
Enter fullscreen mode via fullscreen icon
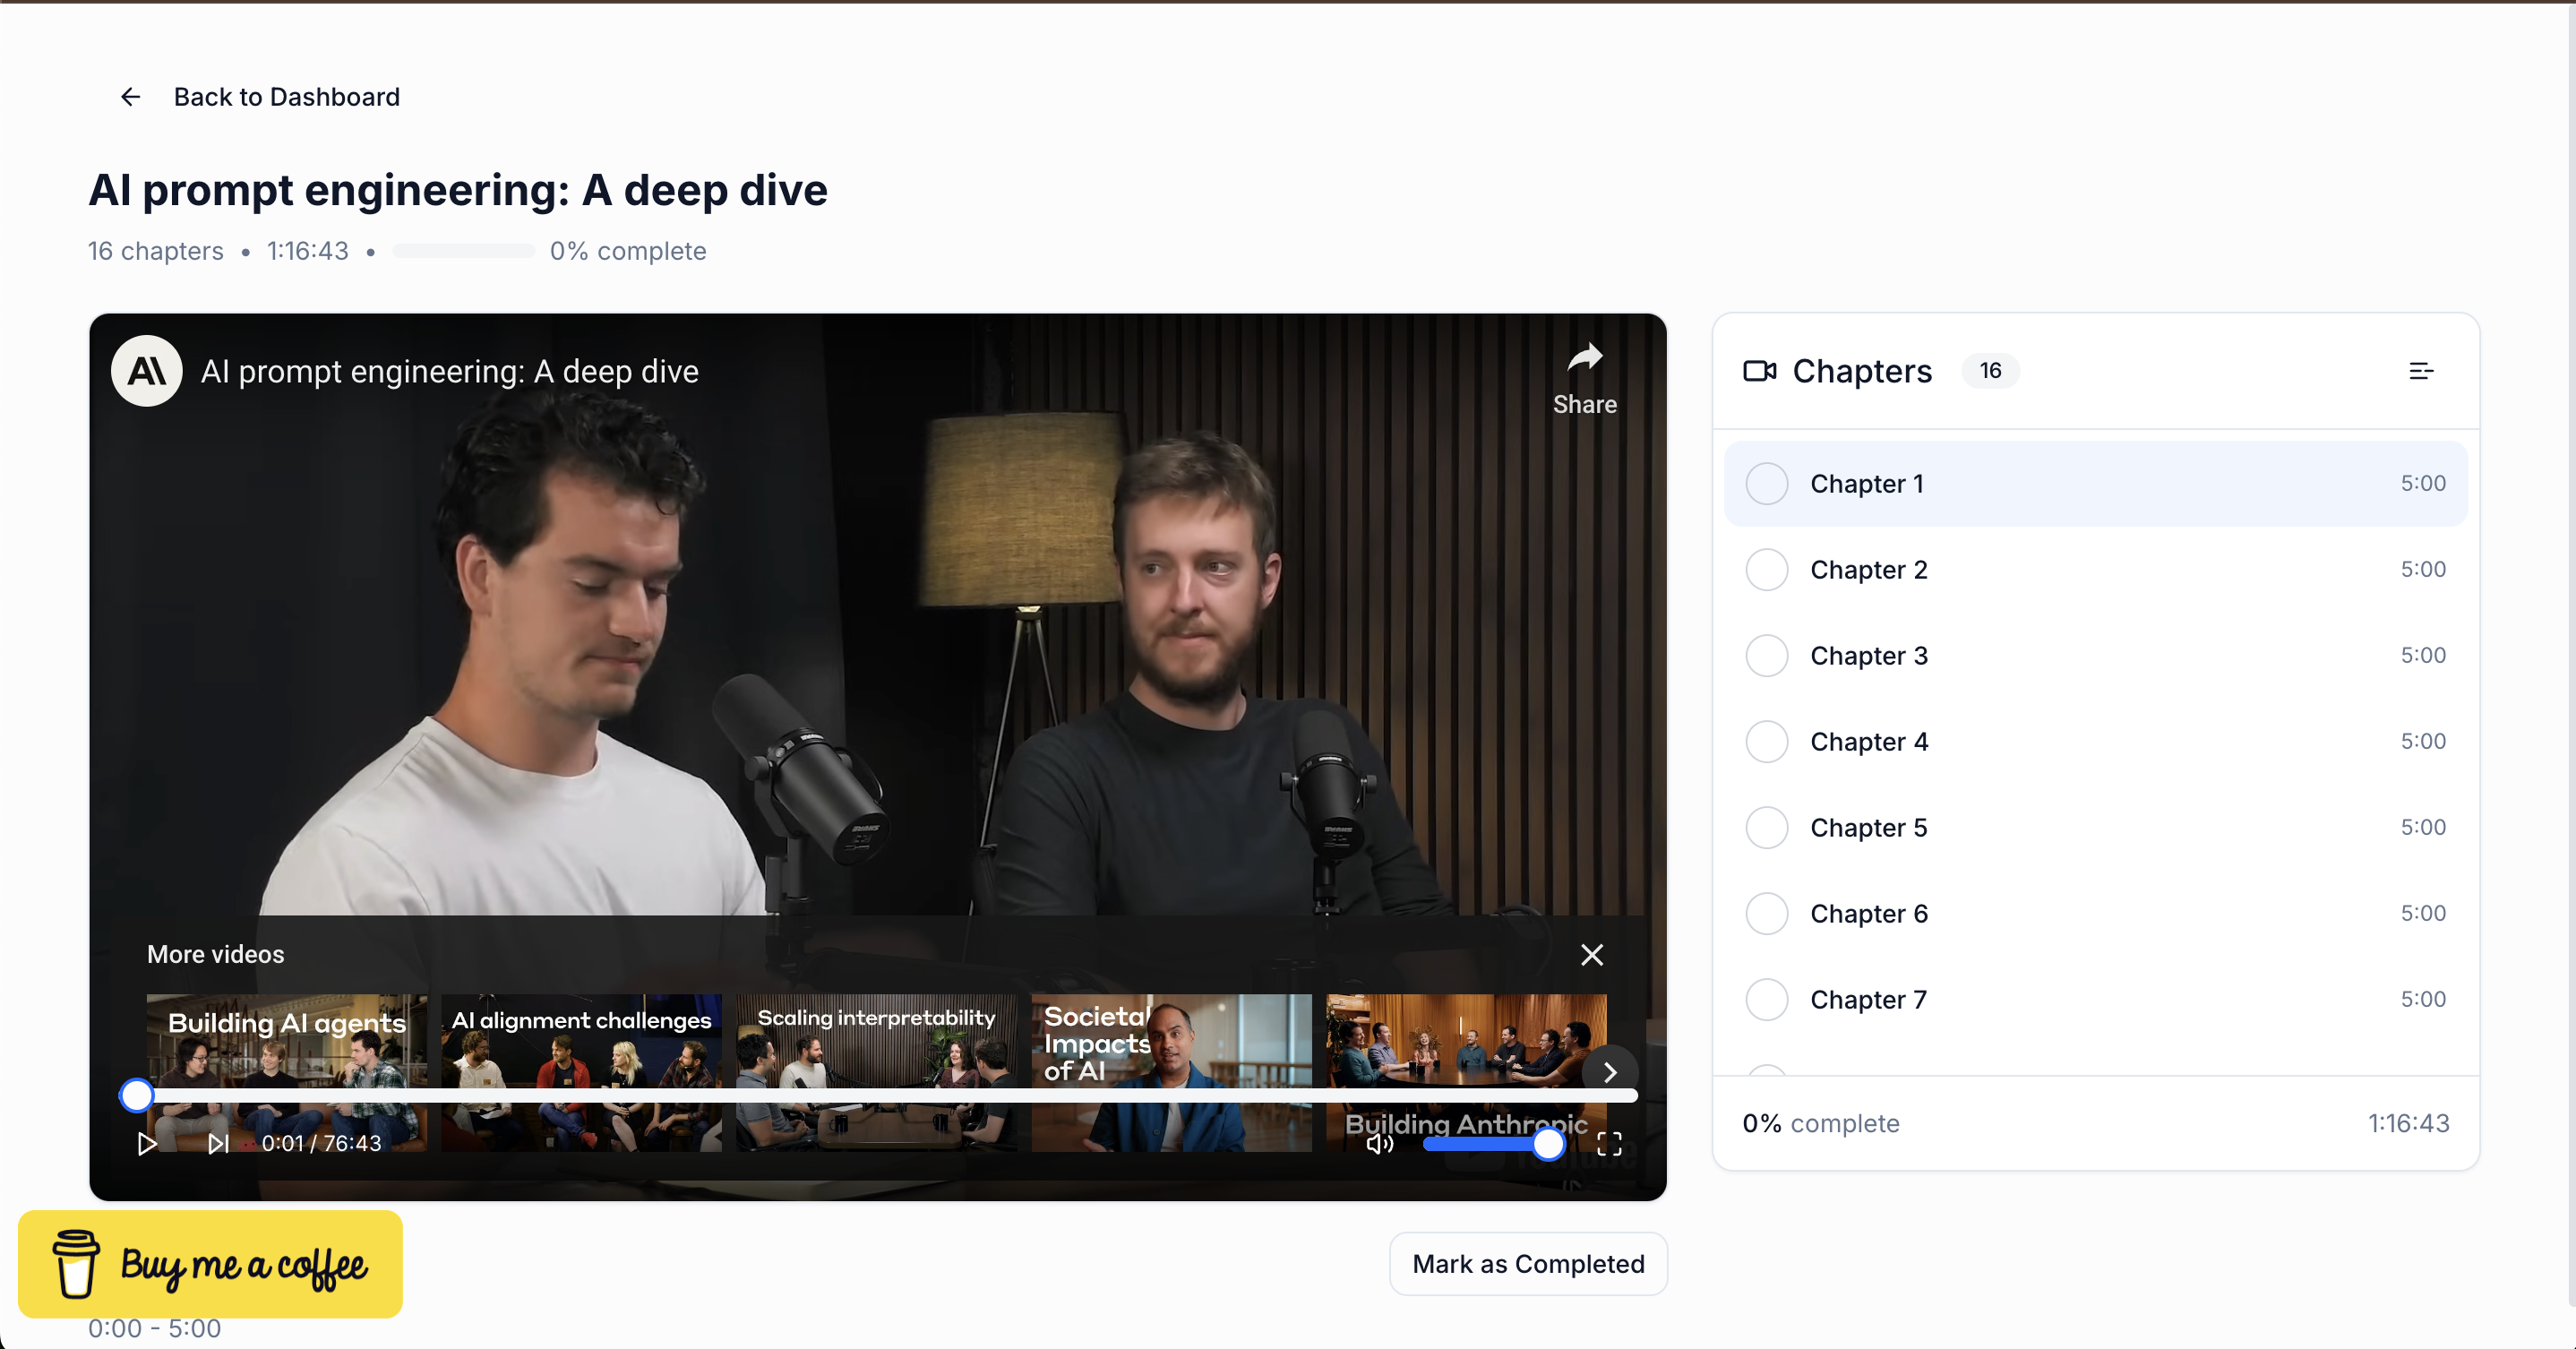pos(1609,1143)
